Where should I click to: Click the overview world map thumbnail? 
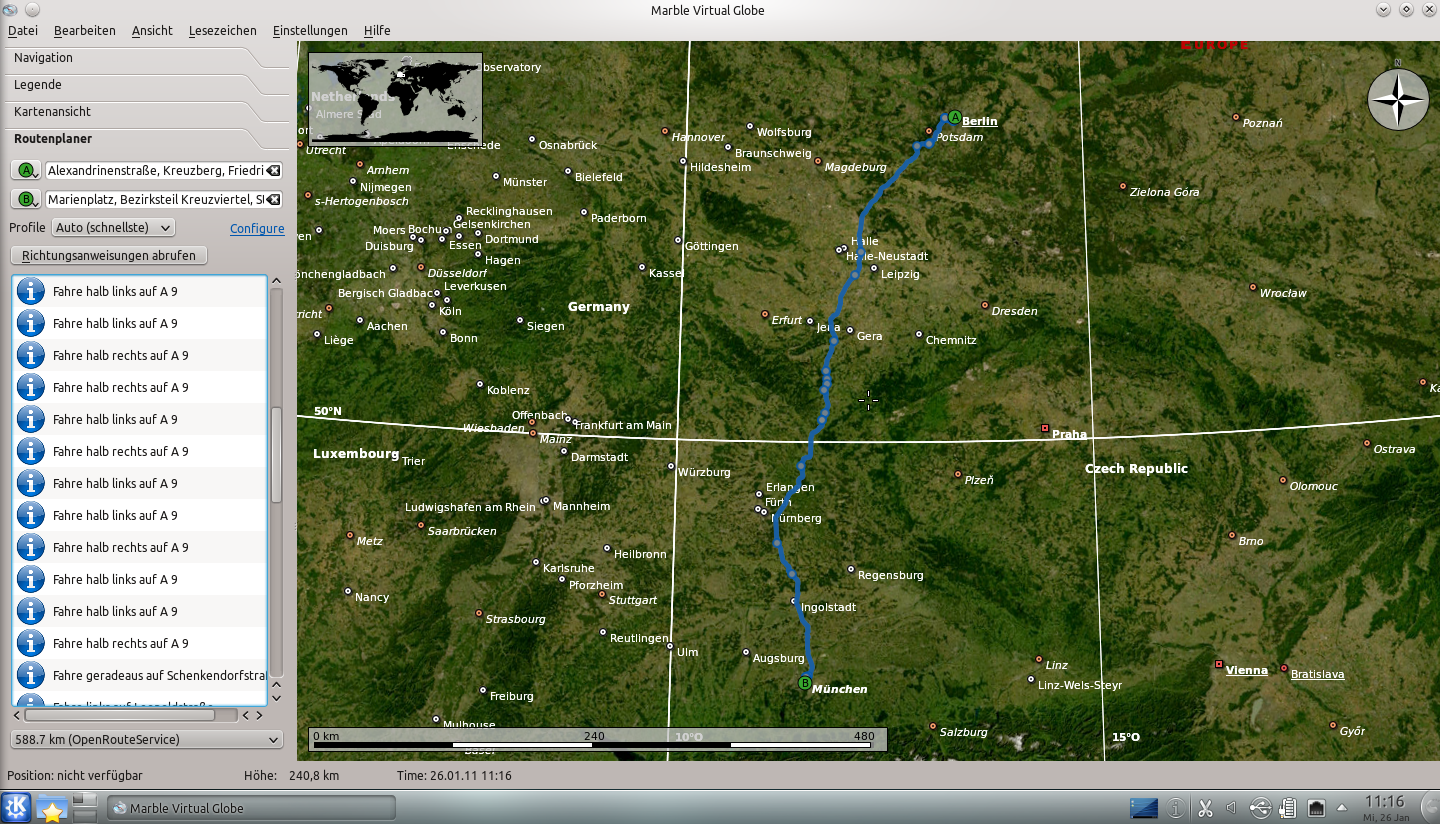click(394, 99)
